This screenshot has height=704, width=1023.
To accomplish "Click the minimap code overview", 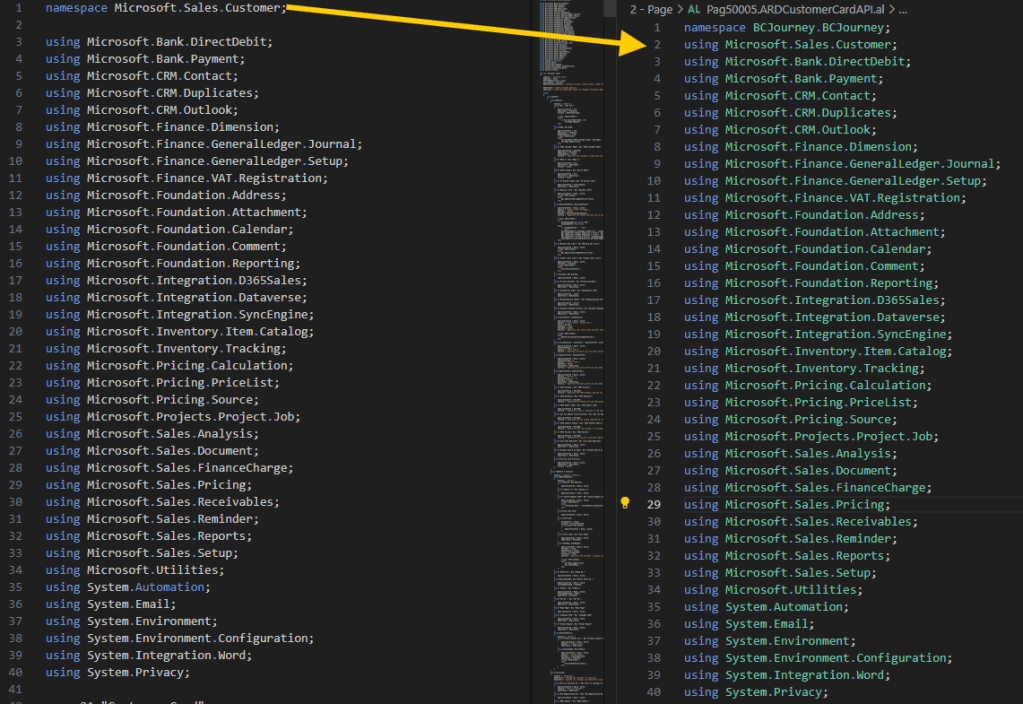I will [x=568, y=300].
